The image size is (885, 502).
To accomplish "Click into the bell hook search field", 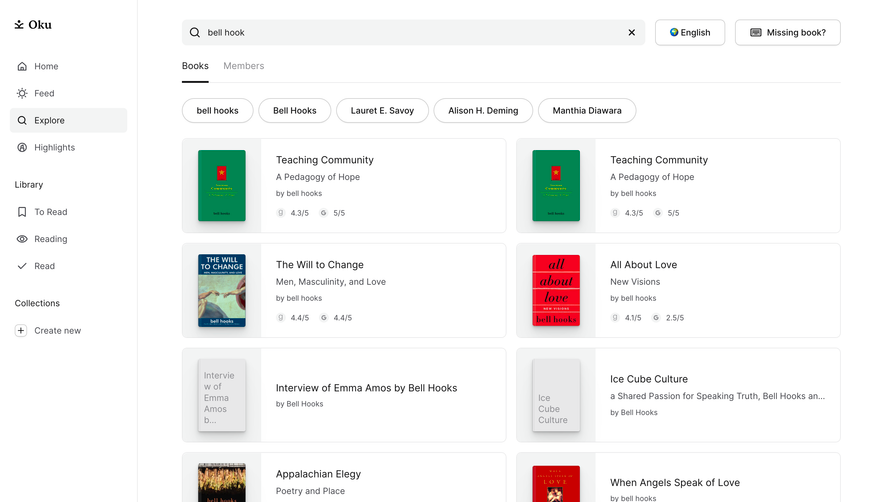I will 413,33.
